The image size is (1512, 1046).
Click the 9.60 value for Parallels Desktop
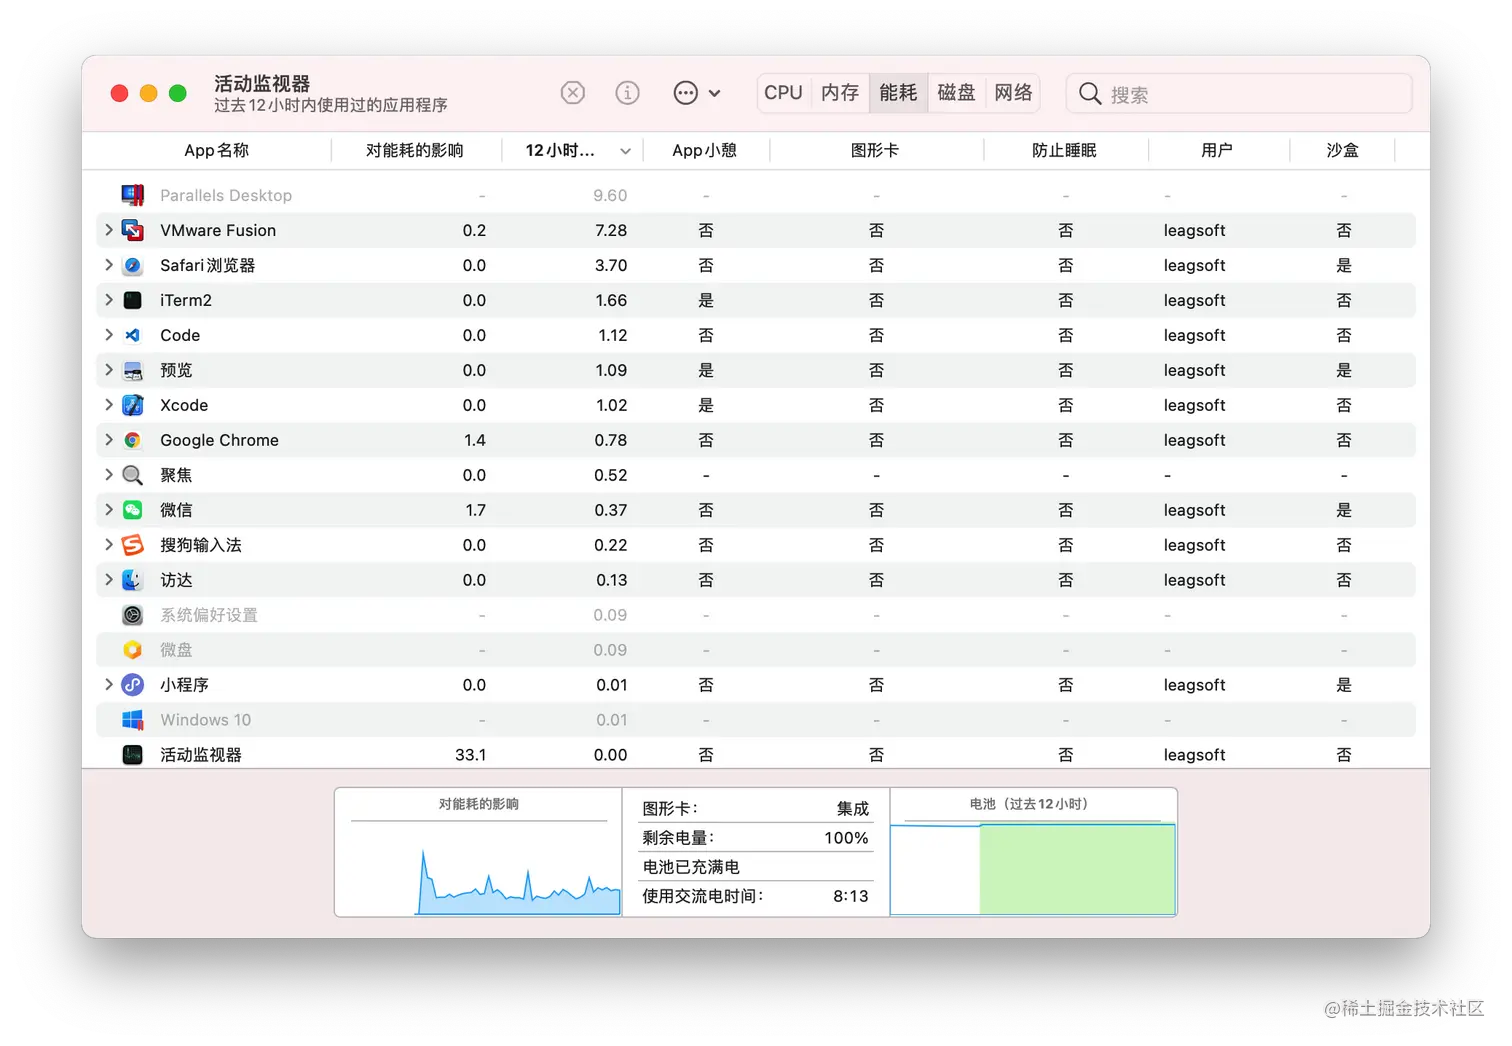610,195
